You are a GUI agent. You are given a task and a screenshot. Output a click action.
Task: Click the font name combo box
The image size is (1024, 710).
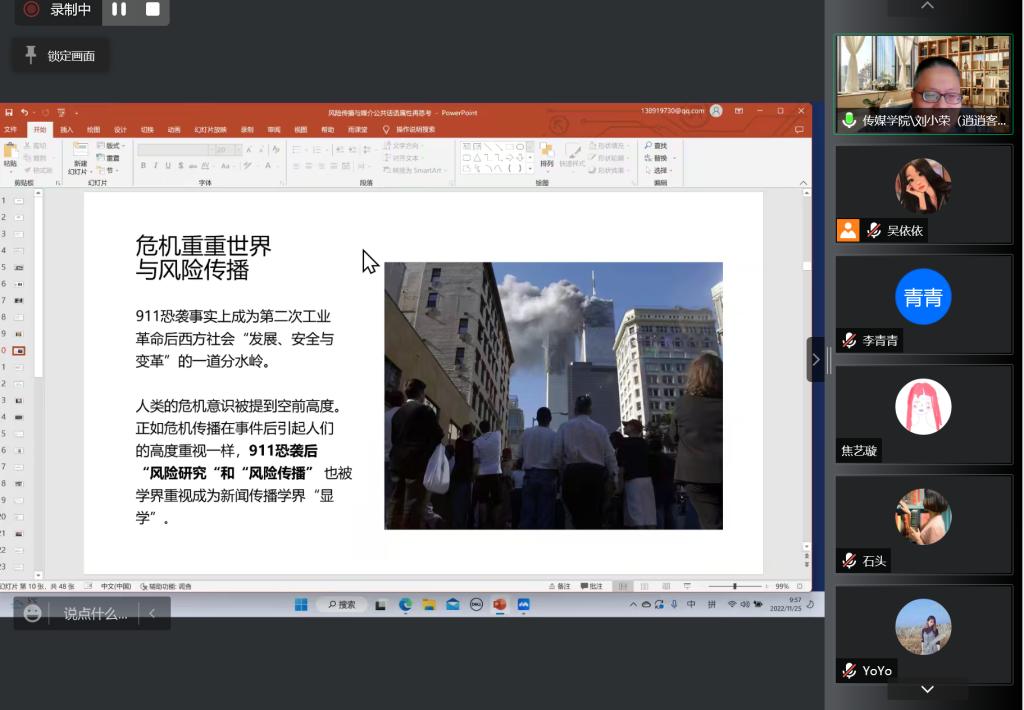[174, 150]
